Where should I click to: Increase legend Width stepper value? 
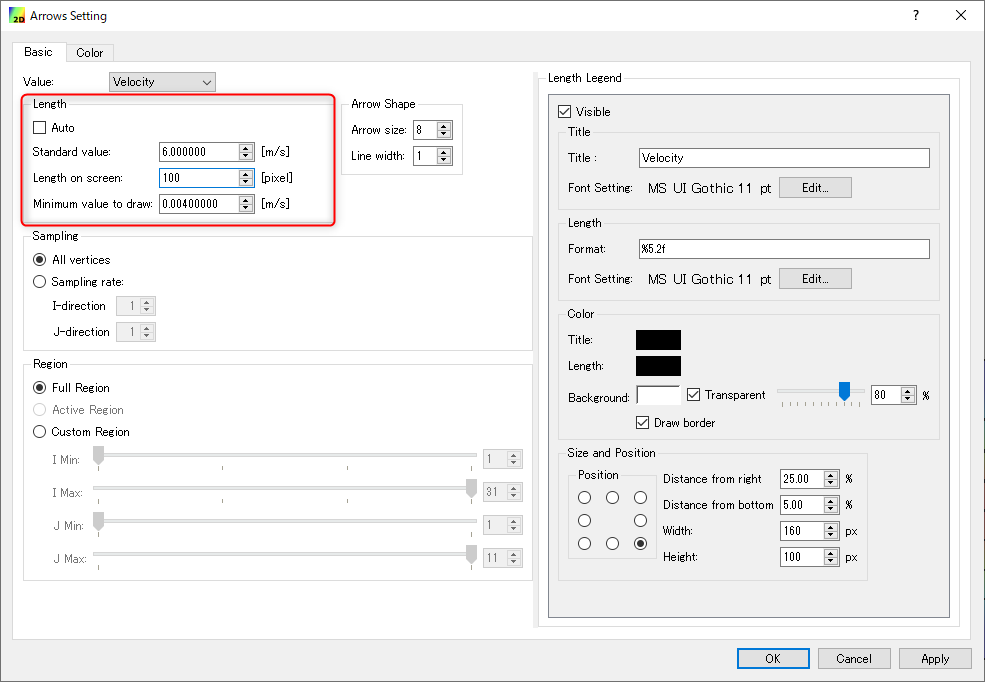coord(831,527)
